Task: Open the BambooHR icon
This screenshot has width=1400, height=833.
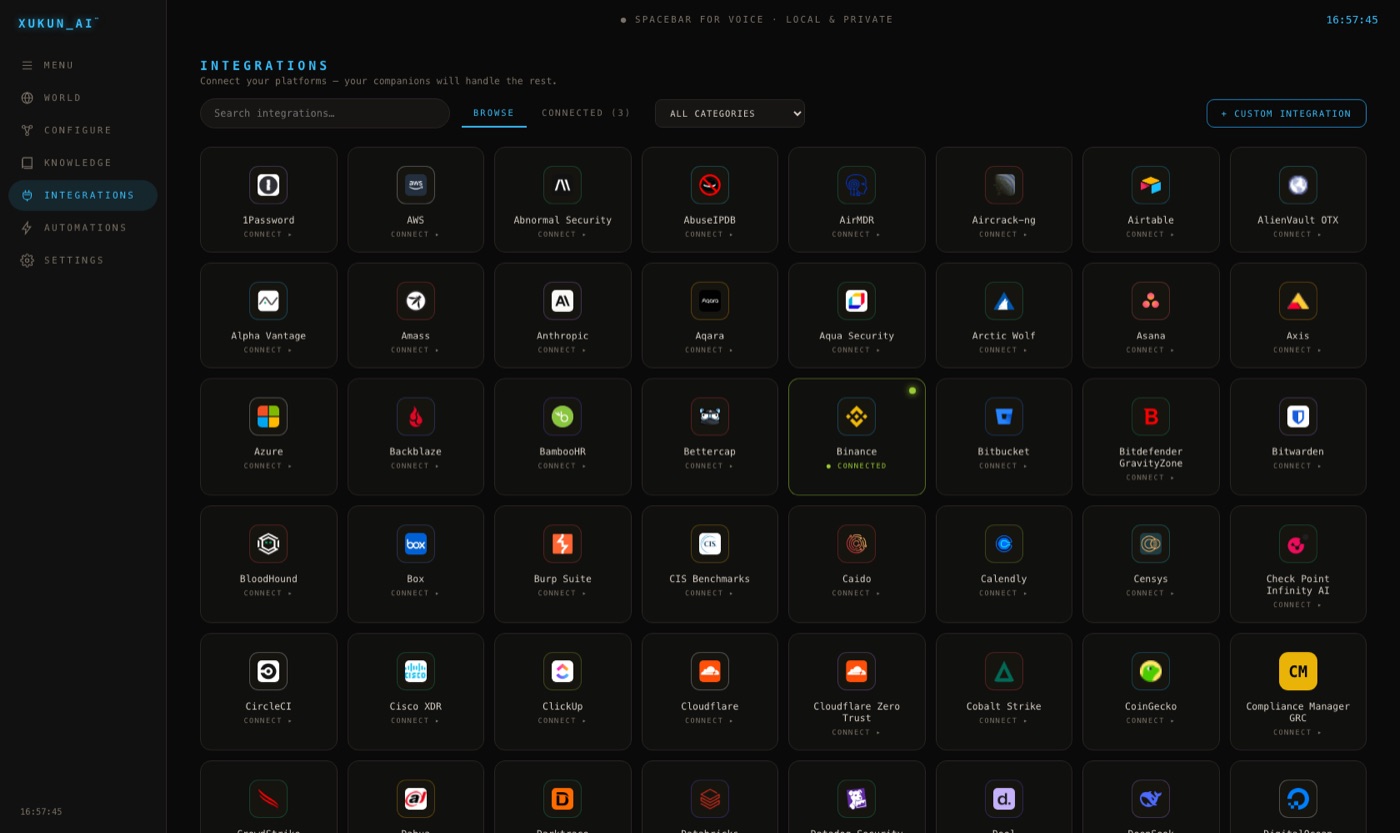Action: pyautogui.click(x=562, y=417)
